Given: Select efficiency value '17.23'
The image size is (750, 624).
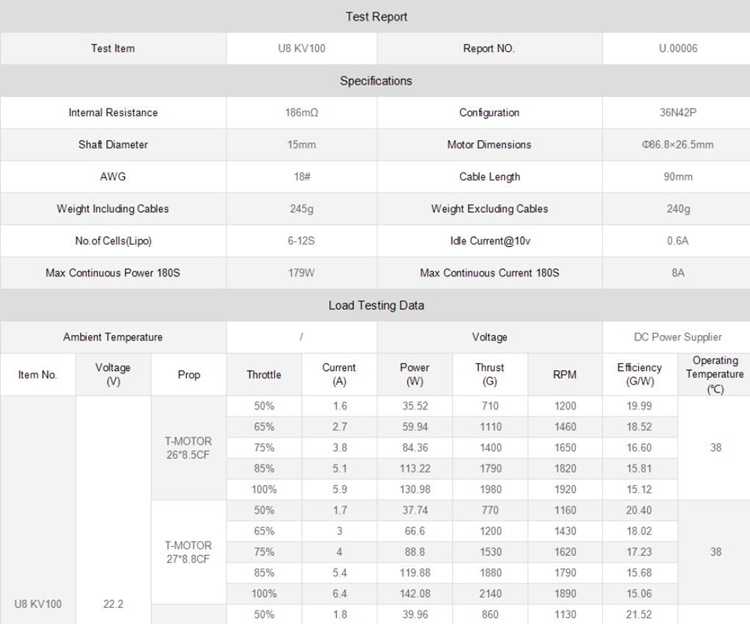Looking at the screenshot, I should [639, 552].
